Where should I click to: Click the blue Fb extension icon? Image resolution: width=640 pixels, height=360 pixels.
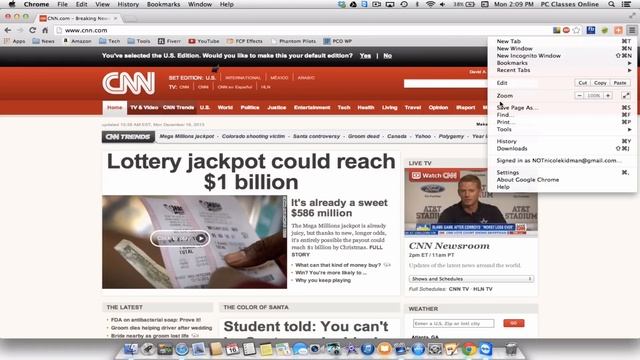click(591, 30)
